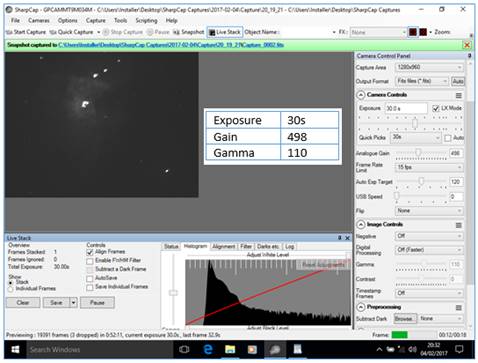The height and width of the screenshot is (363, 478).
Task: Check Save Individual Frames option
Action: point(90,287)
